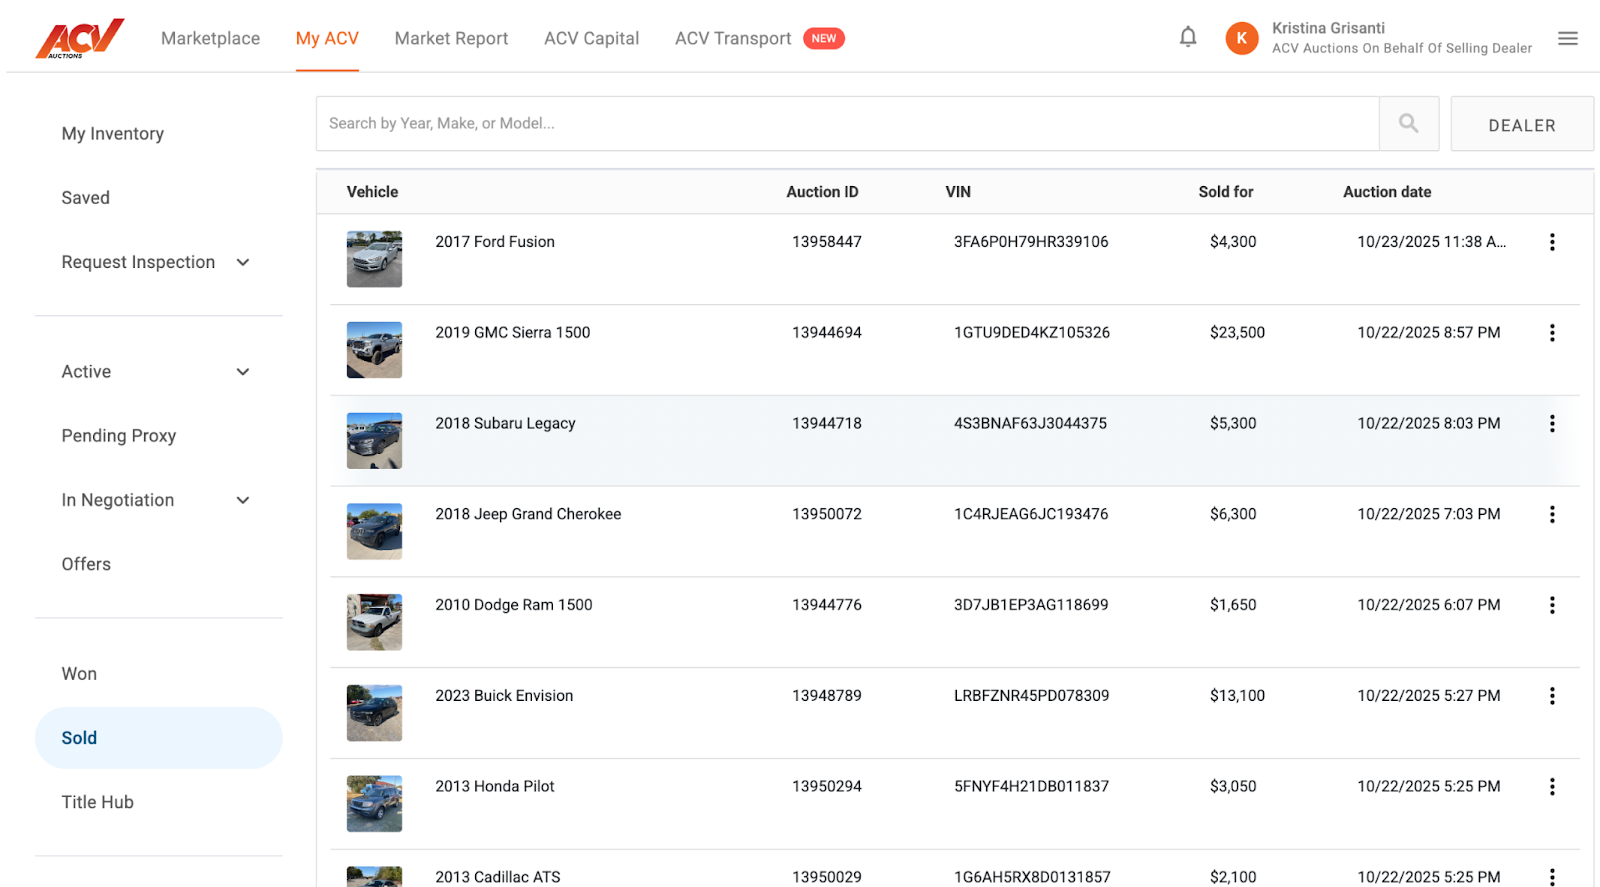
Task: Click auction date 10/22/2025 6:07 PM
Action: click(1429, 605)
